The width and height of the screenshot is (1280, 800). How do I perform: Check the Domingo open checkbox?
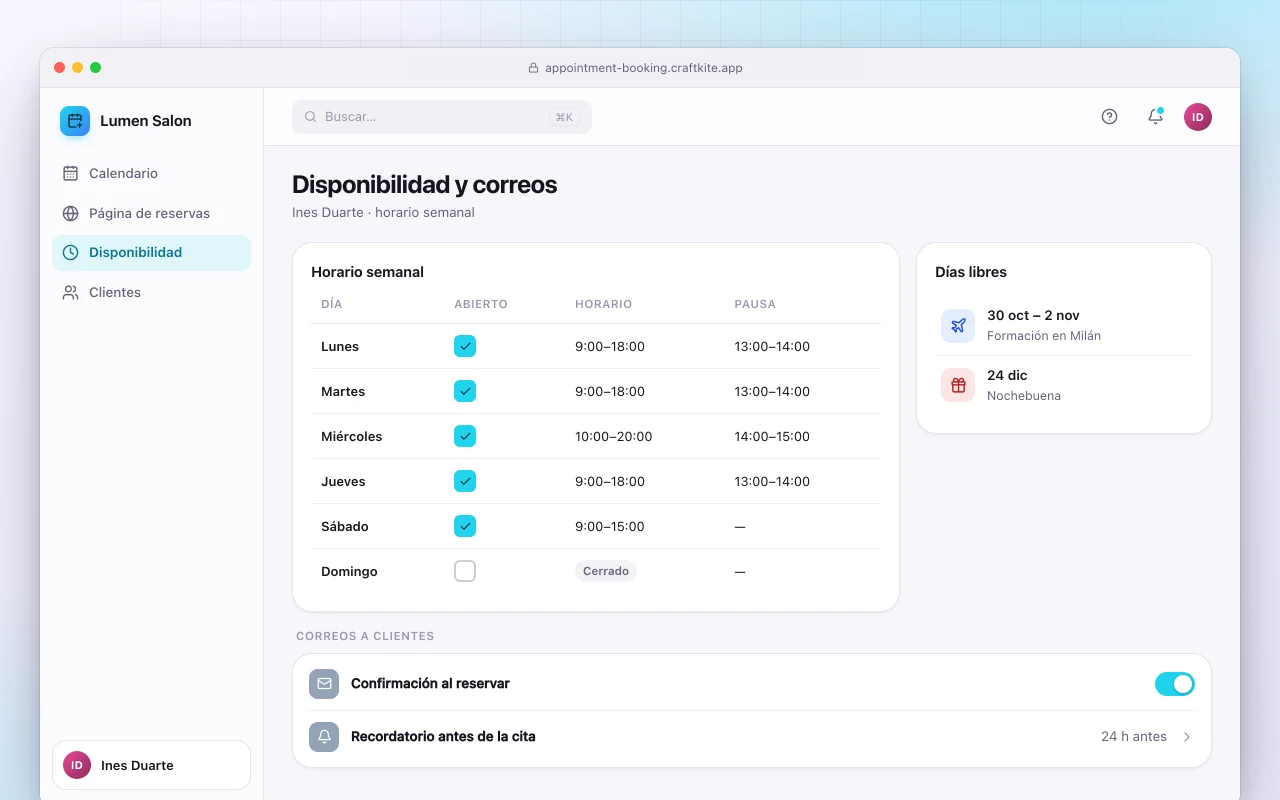(x=465, y=571)
